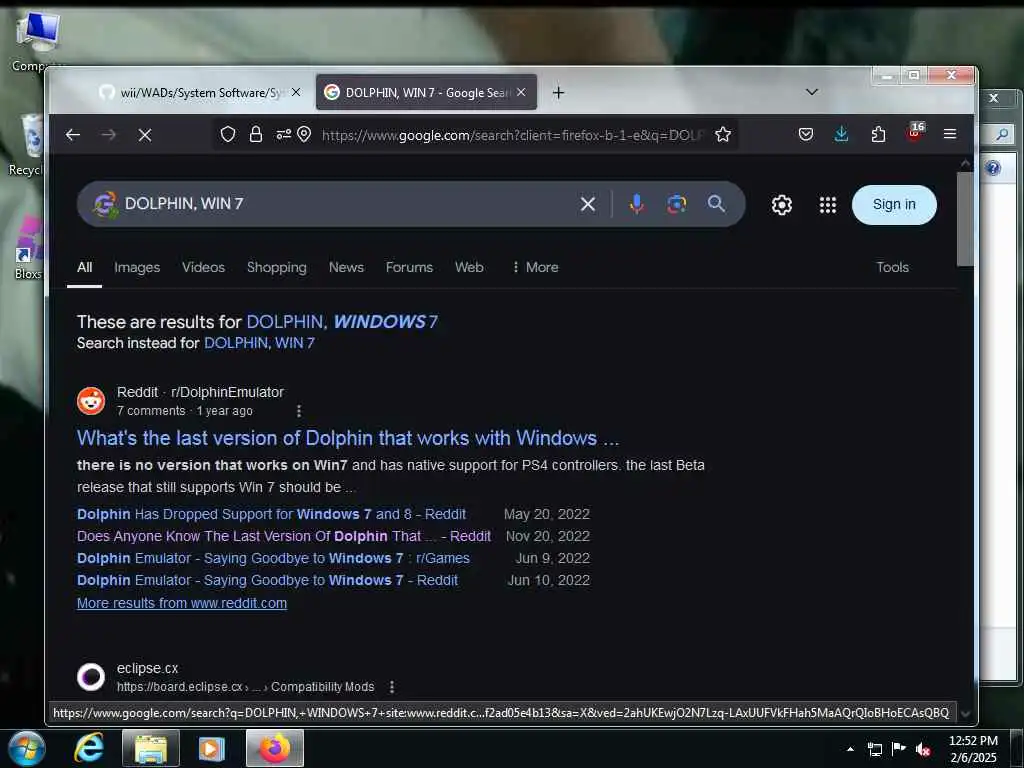Open the Windows Start orb
Viewport: 1024px width, 768px height.
26,748
